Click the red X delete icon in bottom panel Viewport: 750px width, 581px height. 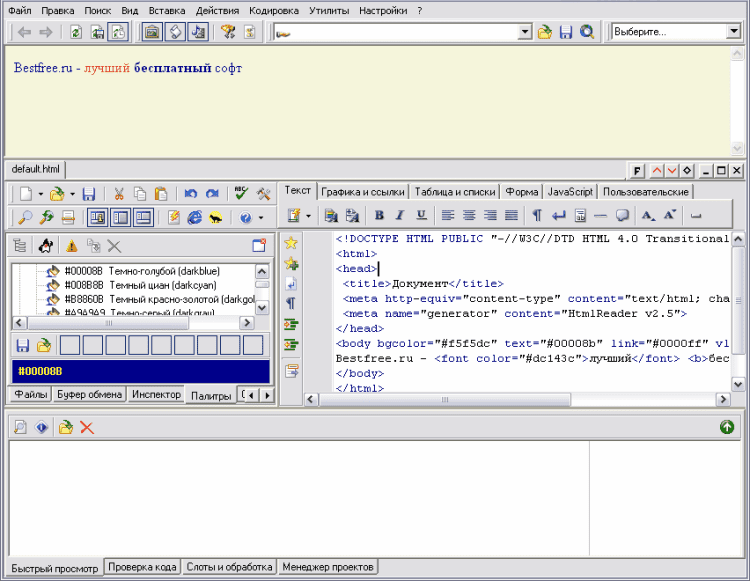[x=87, y=427]
